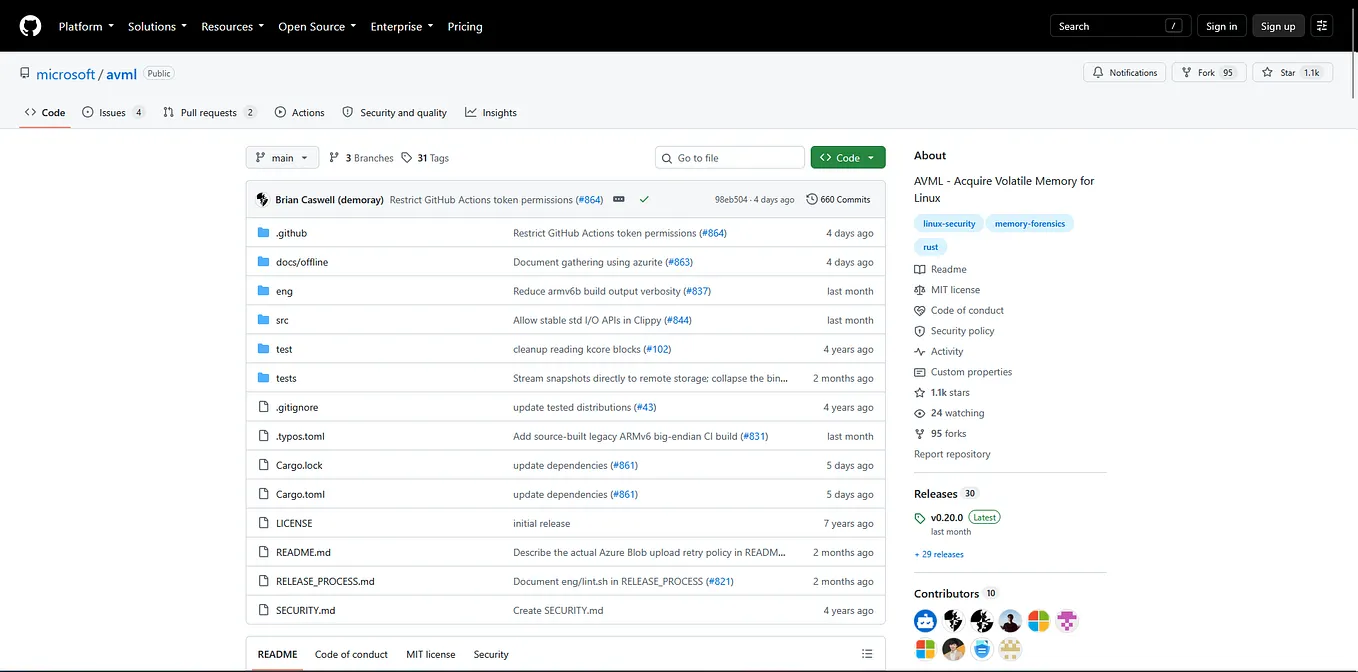The image size is (1358, 672).
Task: Open the src folder
Action: (x=282, y=320)
